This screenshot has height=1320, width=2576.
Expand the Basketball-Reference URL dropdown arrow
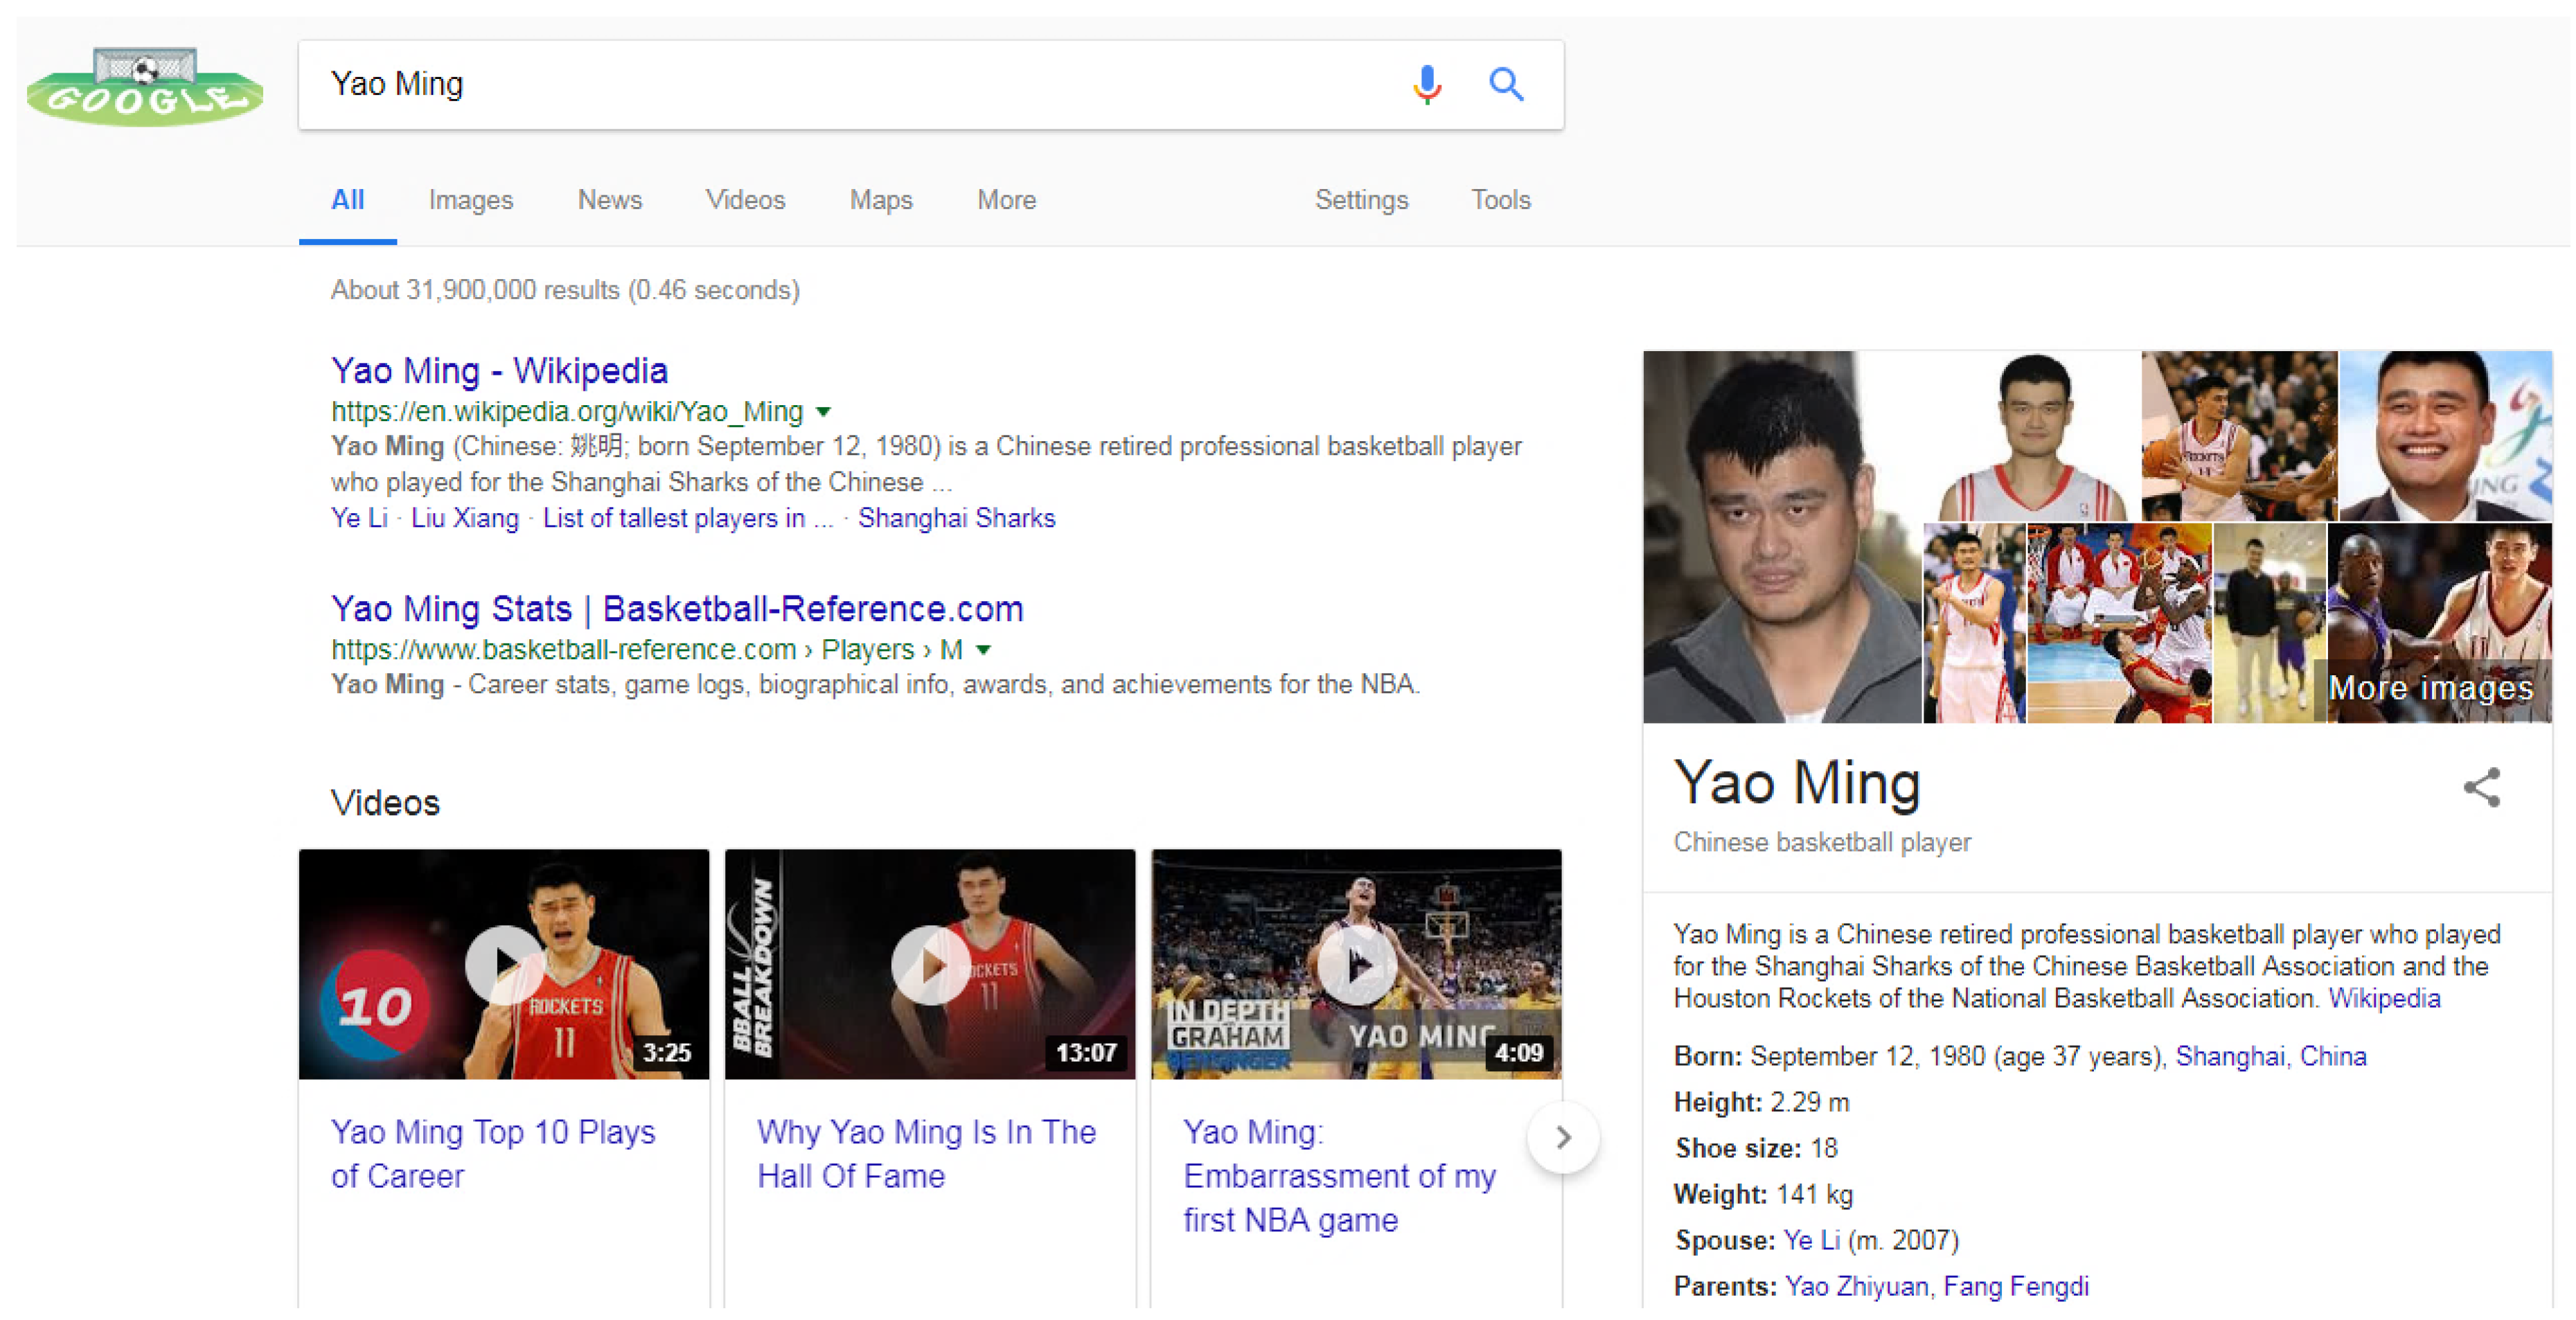pyautogui.click(x=983, y=650)
